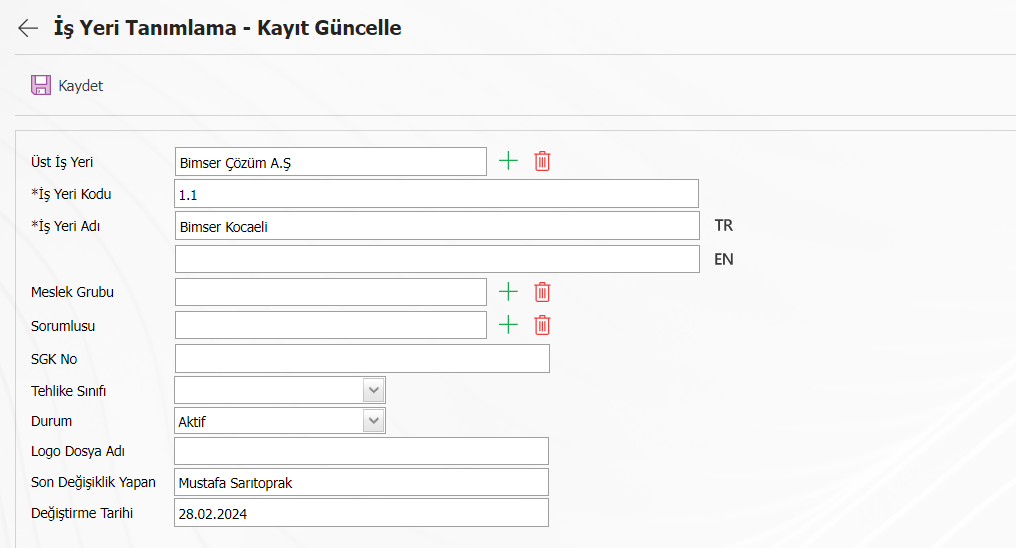
Task: Add a Meslek Grubu with plus icon
Action: point(509,291)
